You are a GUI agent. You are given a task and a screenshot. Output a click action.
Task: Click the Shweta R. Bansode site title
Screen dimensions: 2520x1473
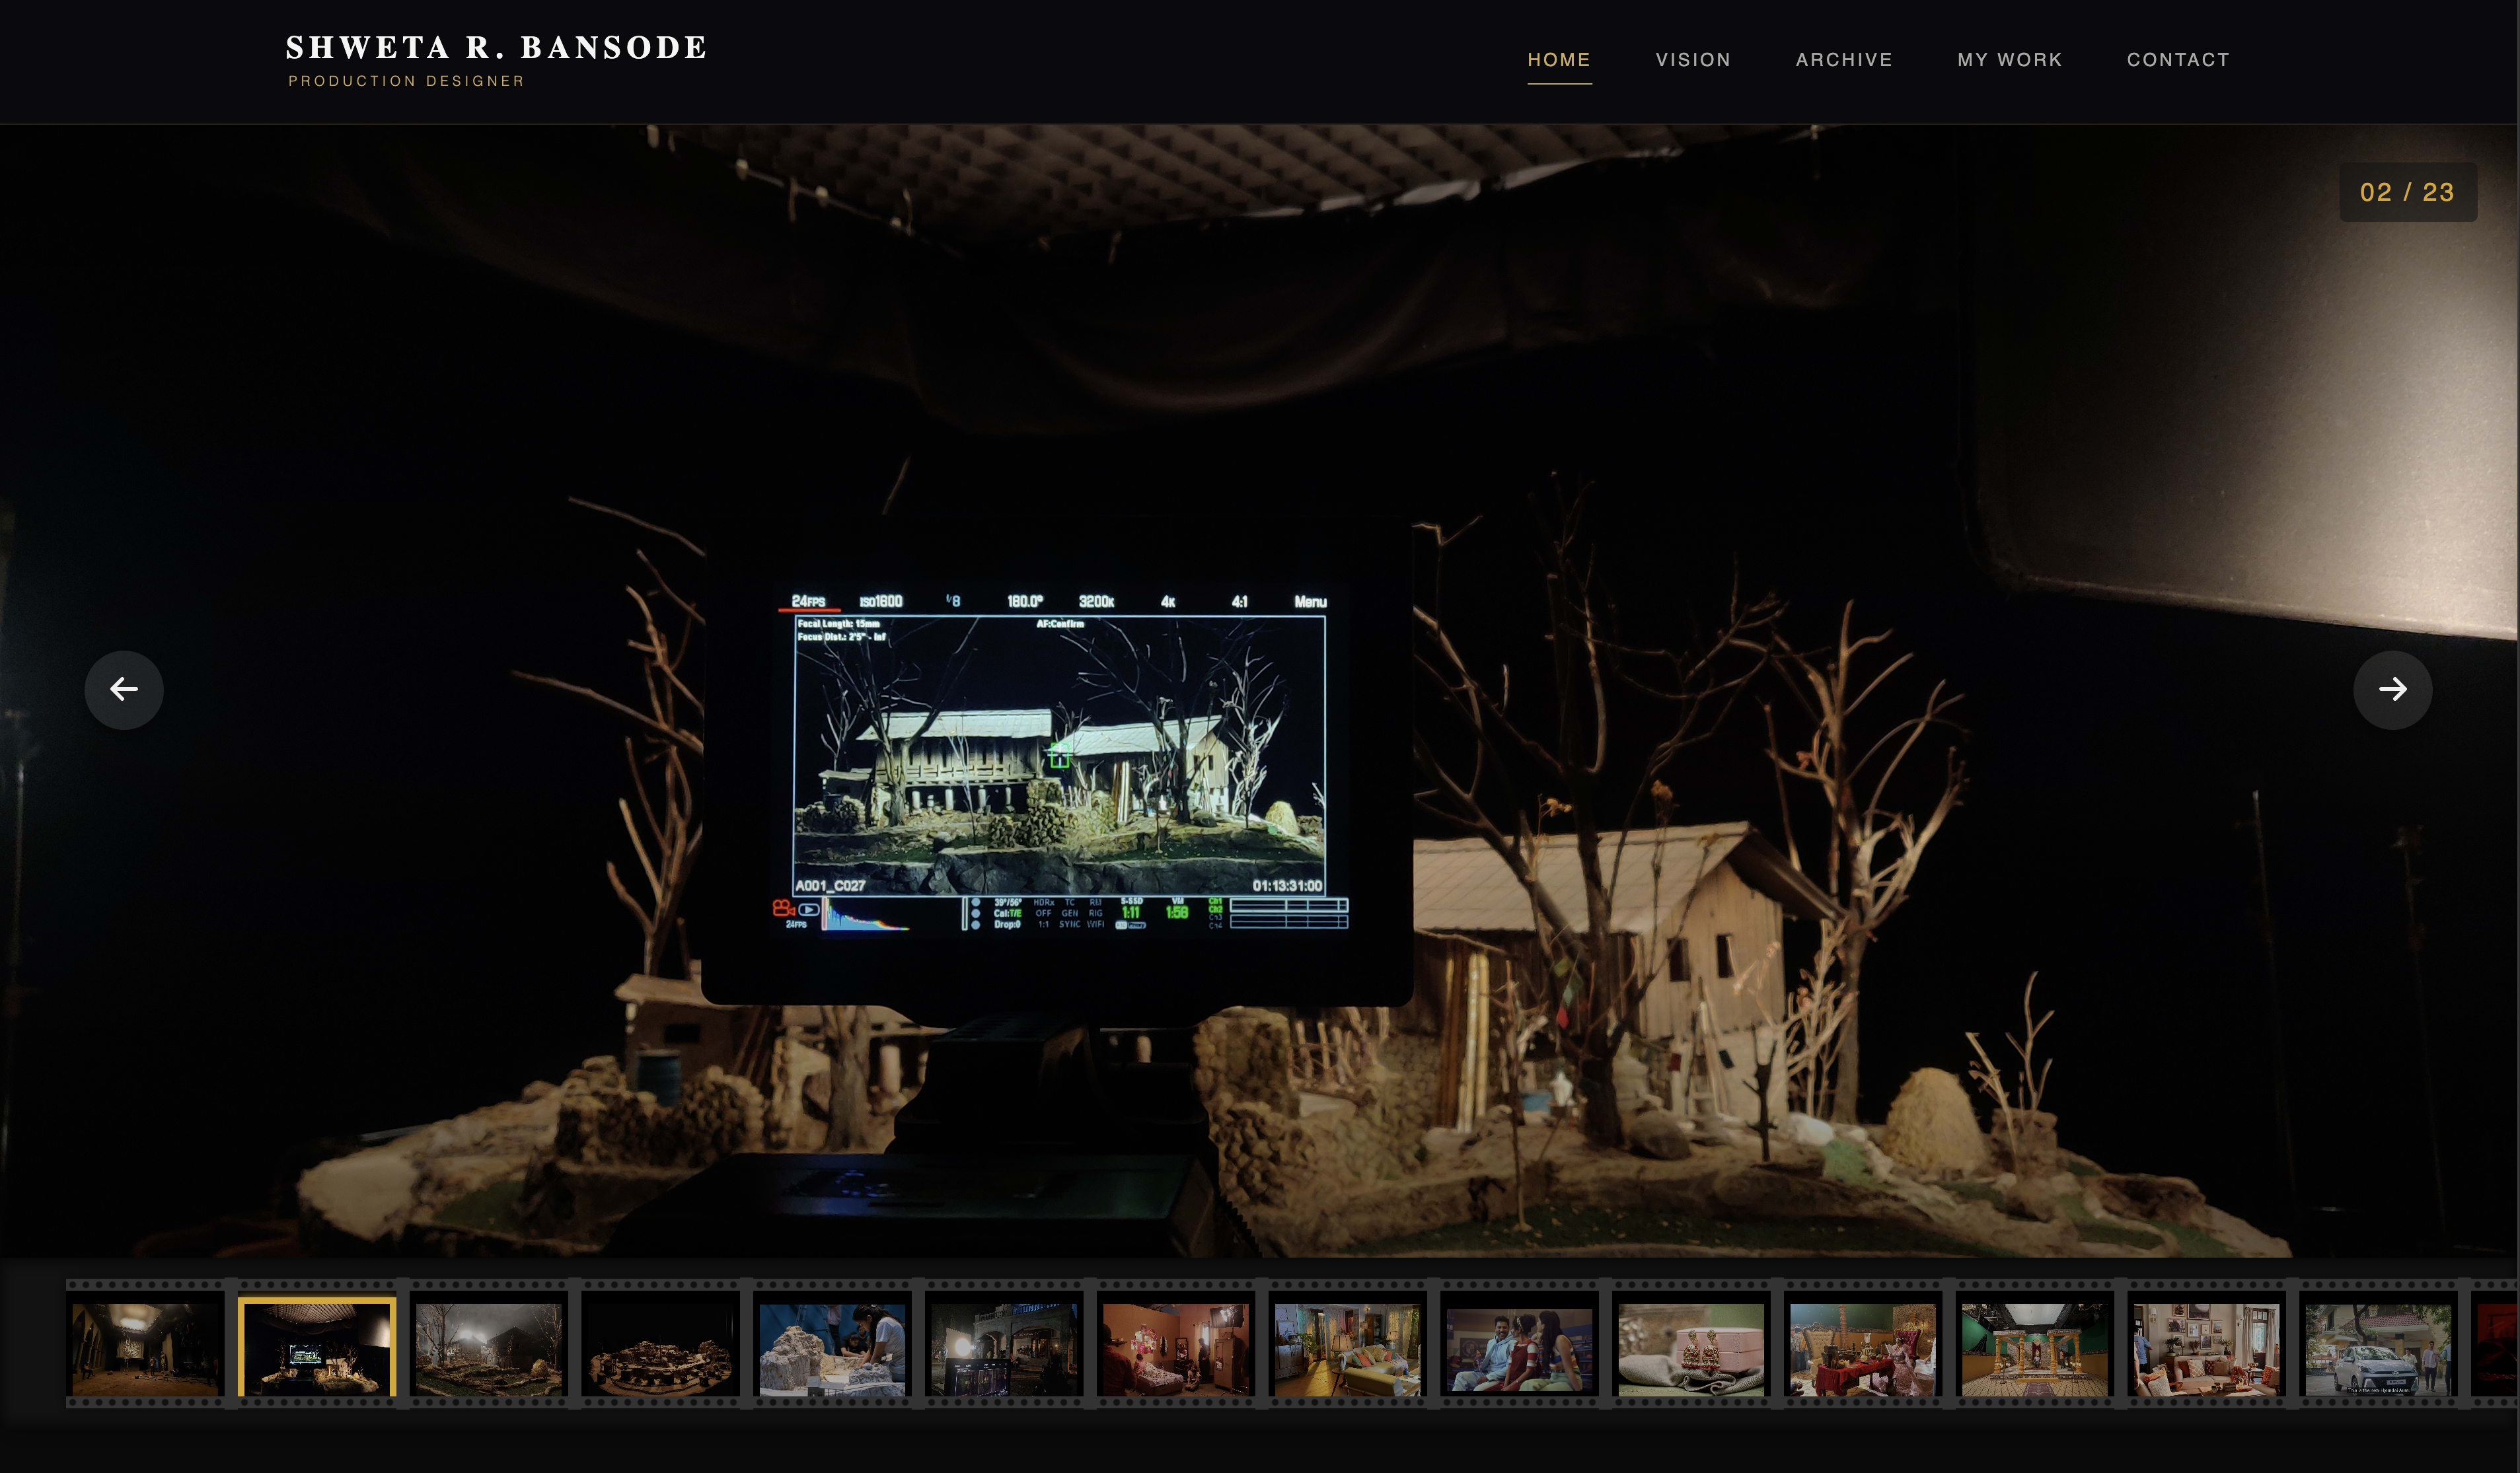(x=497, y=48)
